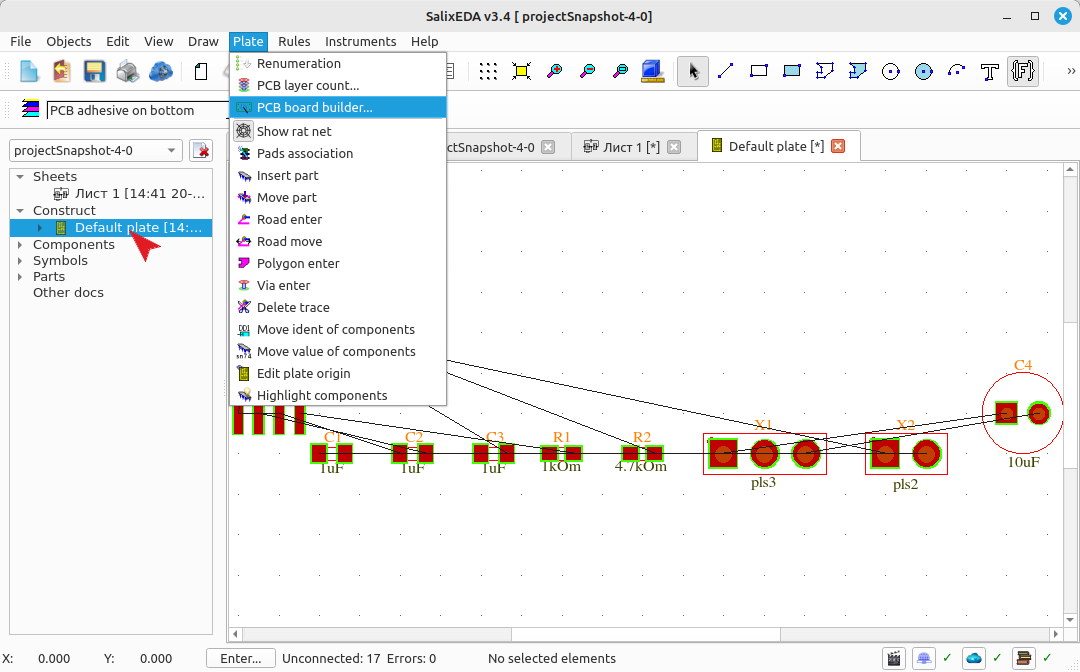Click the zoom window magnifier icon
The image size is (1080, 672).
click(x=621, y=71)
